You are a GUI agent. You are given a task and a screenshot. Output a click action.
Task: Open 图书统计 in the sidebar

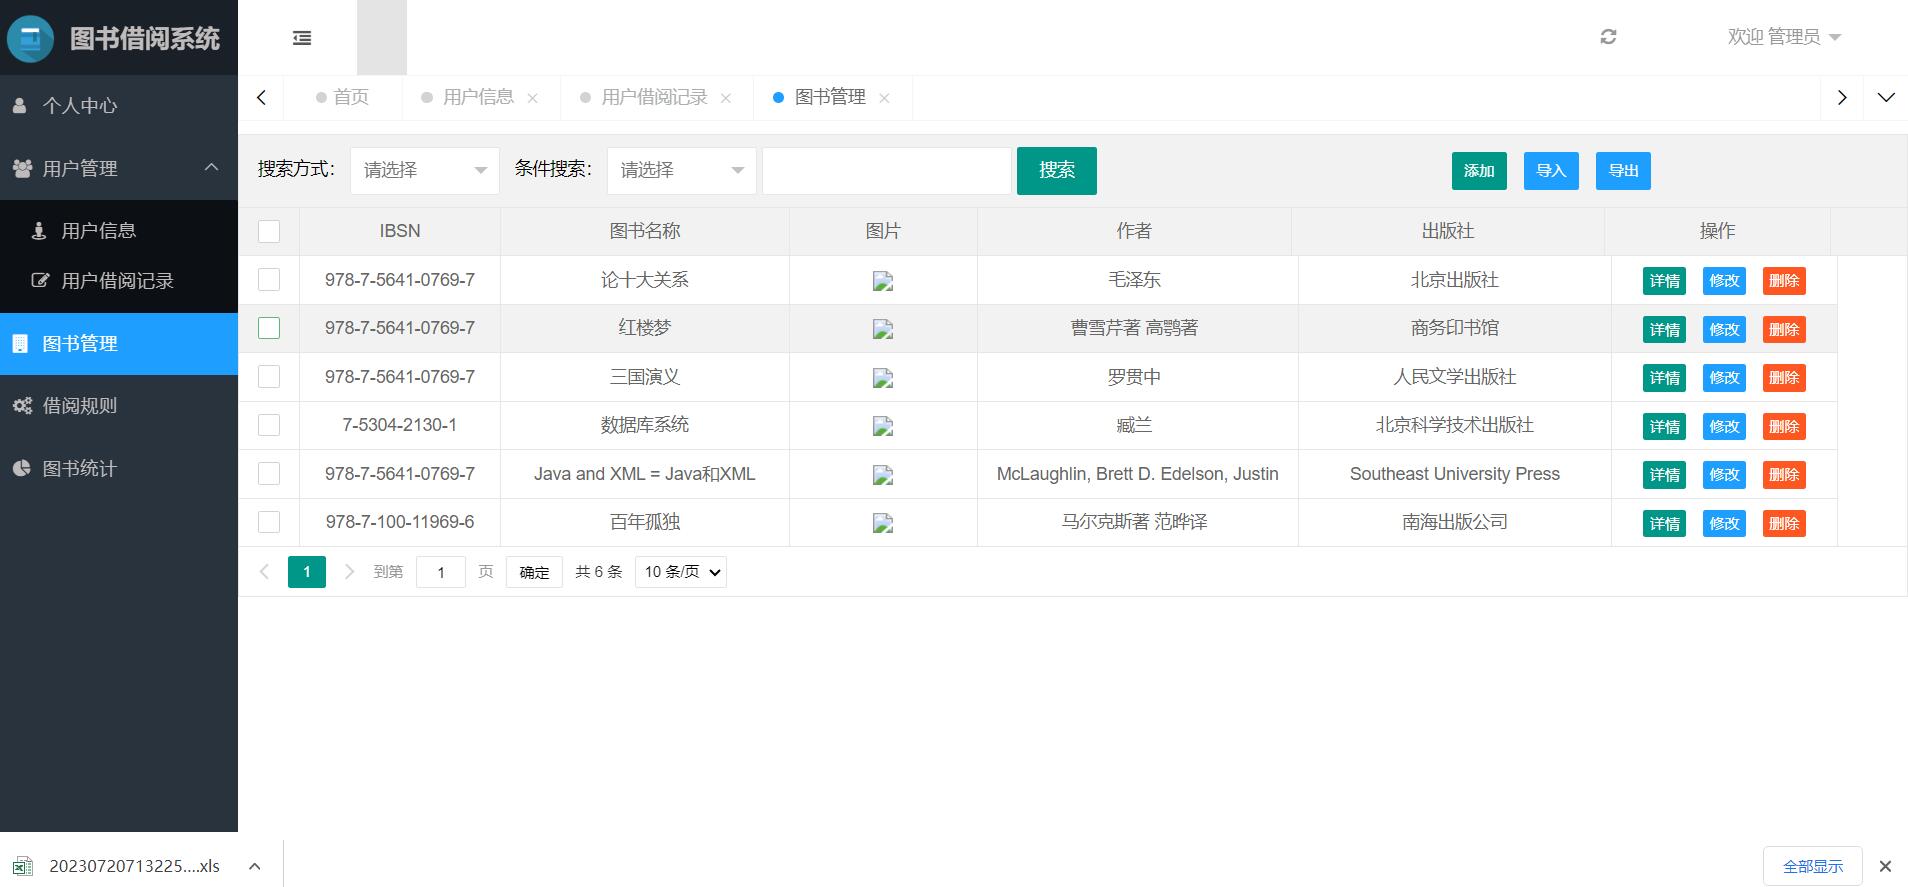[119, 469]
